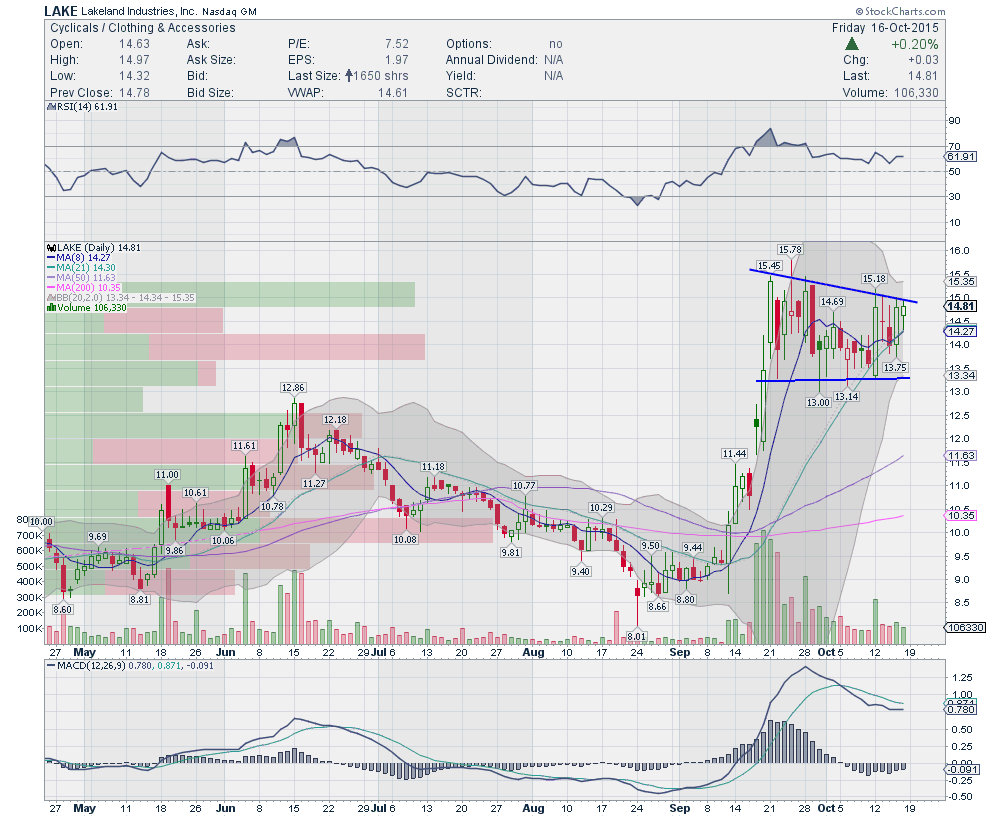Click the VWAP value 14.61

coord(393,92)
